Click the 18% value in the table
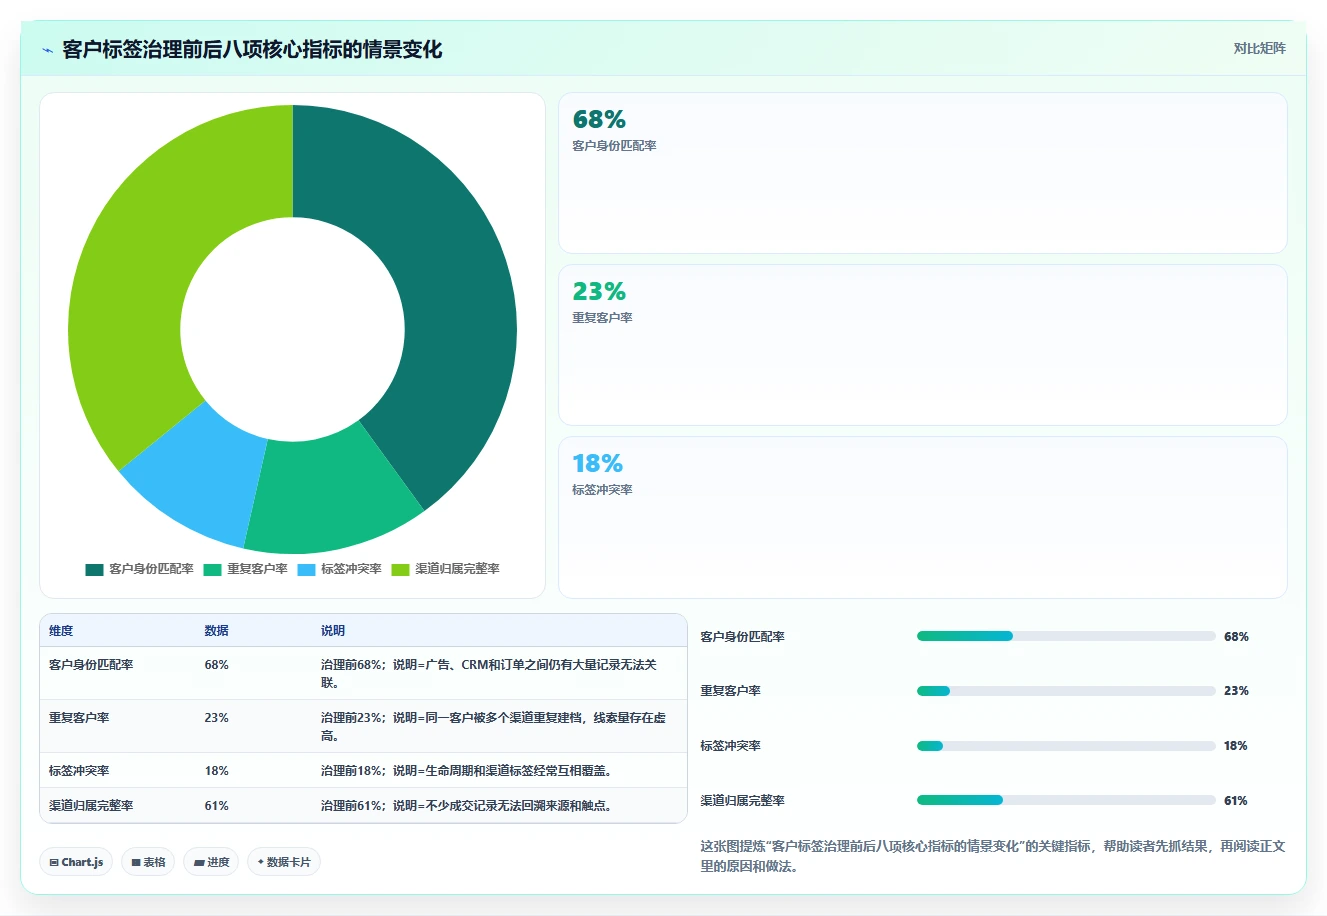 pyautogui.click(x=216, y=771)
